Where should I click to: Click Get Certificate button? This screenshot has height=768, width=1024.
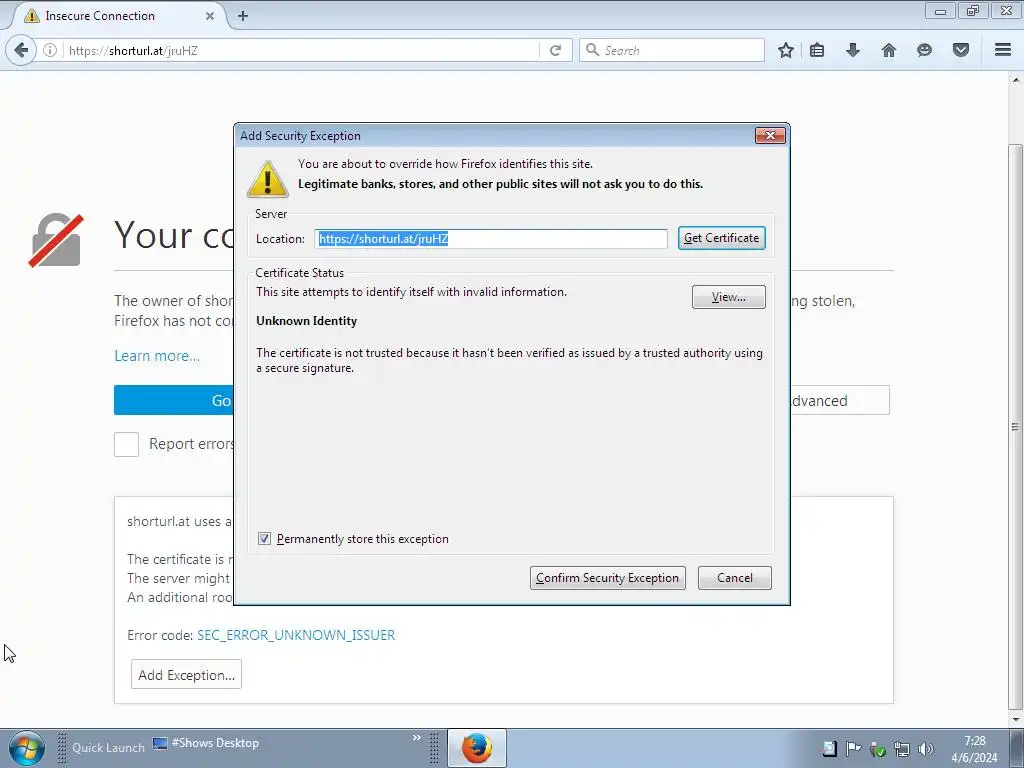click(x=722, y=238)
